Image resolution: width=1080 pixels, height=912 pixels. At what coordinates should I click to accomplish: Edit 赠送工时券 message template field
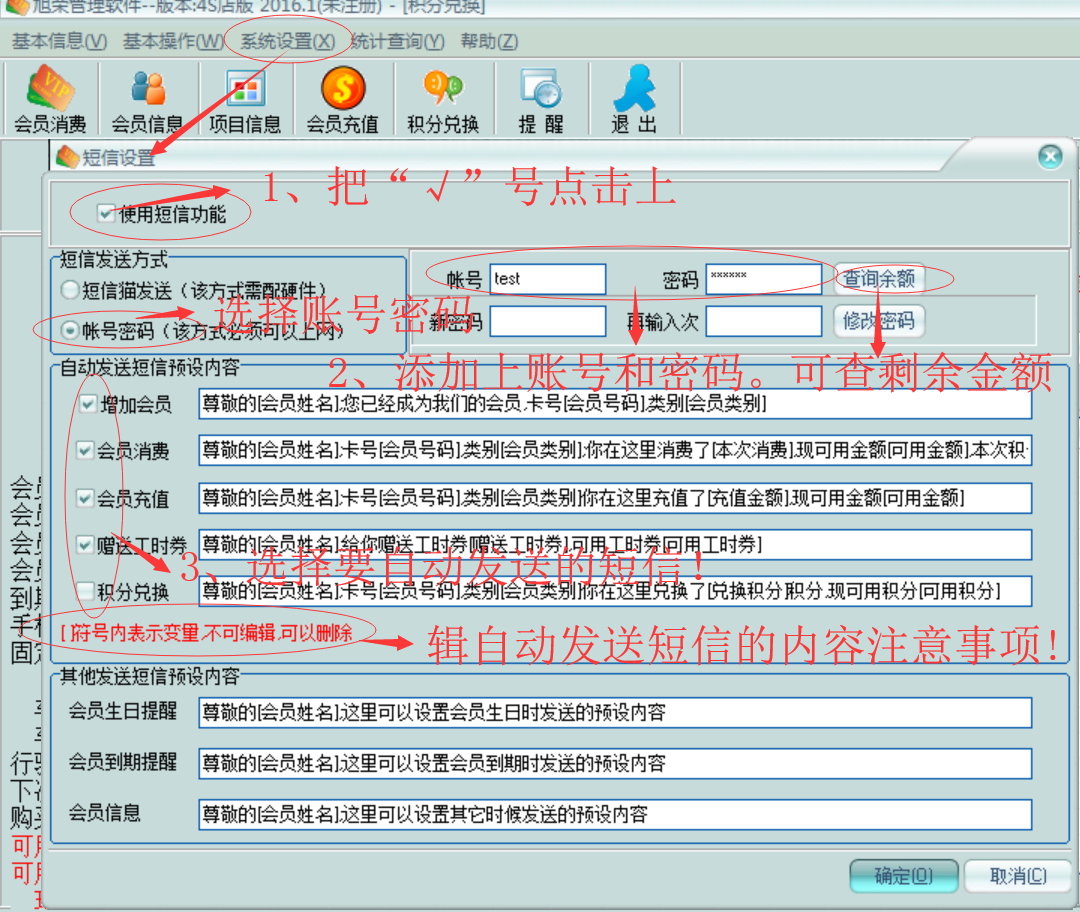click(x=615, y=545)
